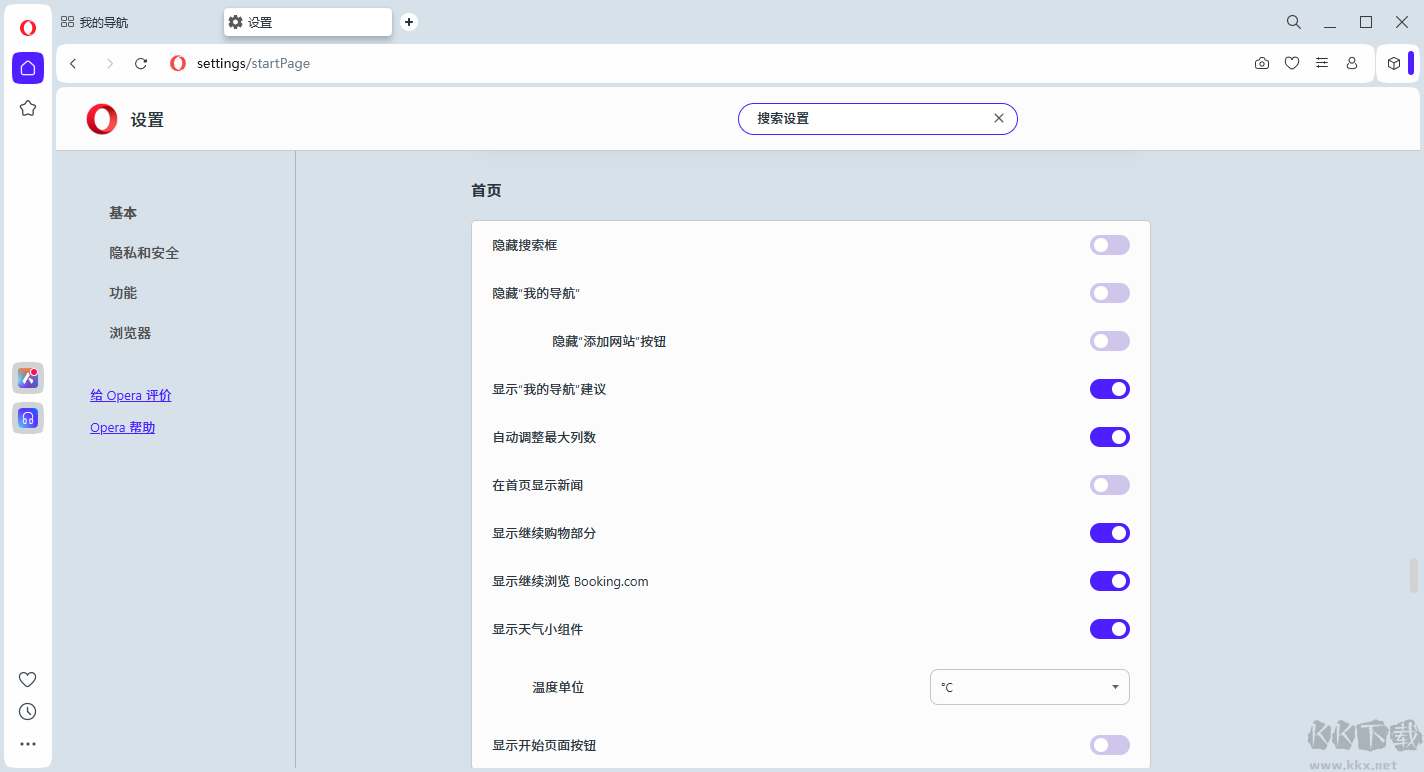1424x772 pixels.
Task: Toggle 隐藏"添加网站"按钮 switch
Action: coord(1110,341)
